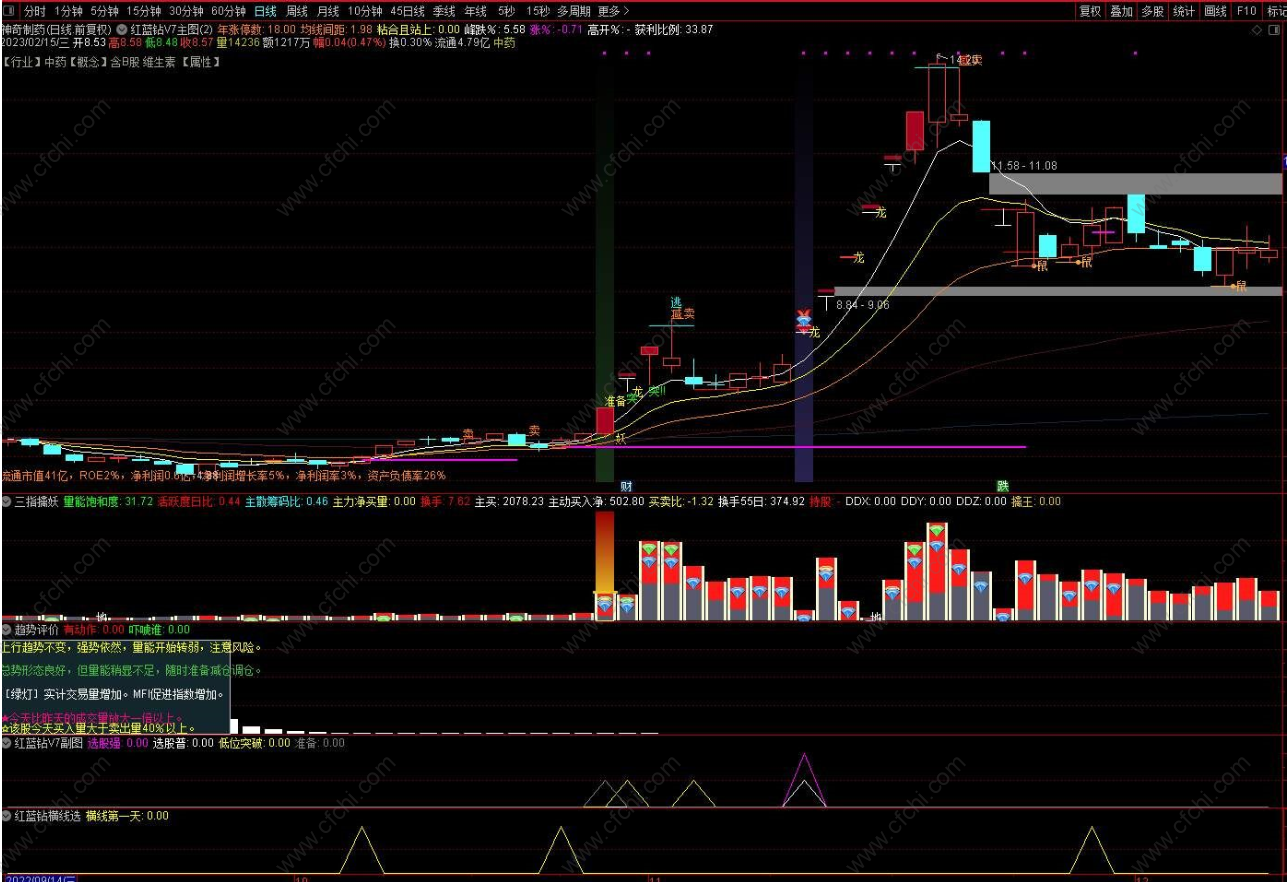Switch to 月线 monthly chart

(328, 11)
